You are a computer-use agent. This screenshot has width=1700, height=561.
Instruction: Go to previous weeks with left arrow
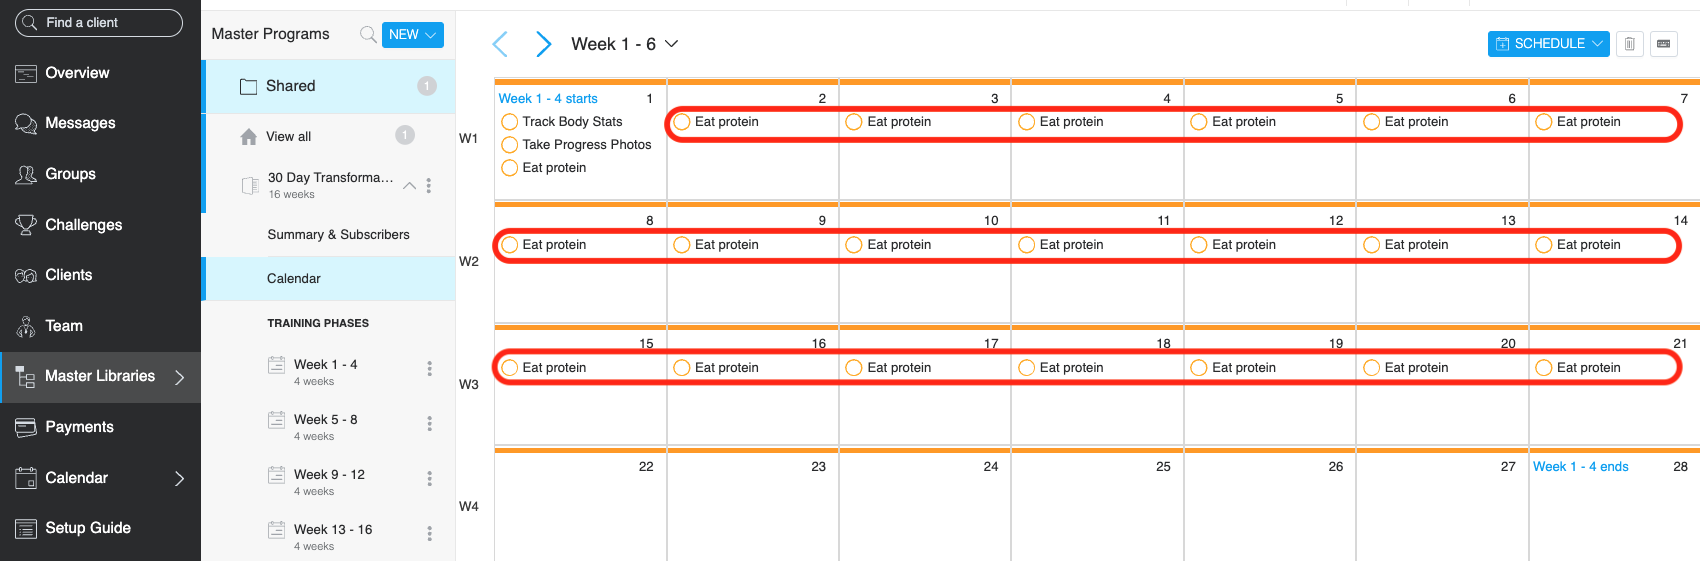[501, 44]
